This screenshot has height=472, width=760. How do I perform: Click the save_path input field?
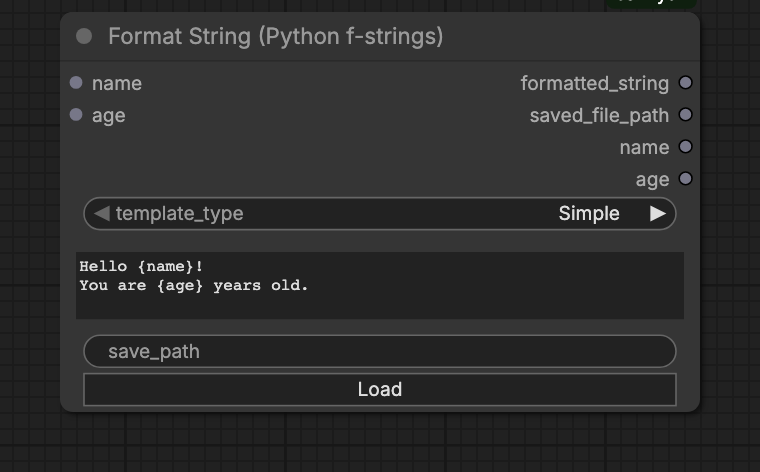tap(380, 351)
